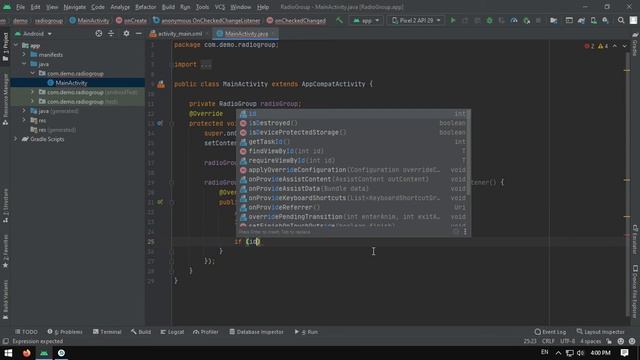Choose getTaskId() completion suggestion

pyautogui.click(x=353, y=142)
